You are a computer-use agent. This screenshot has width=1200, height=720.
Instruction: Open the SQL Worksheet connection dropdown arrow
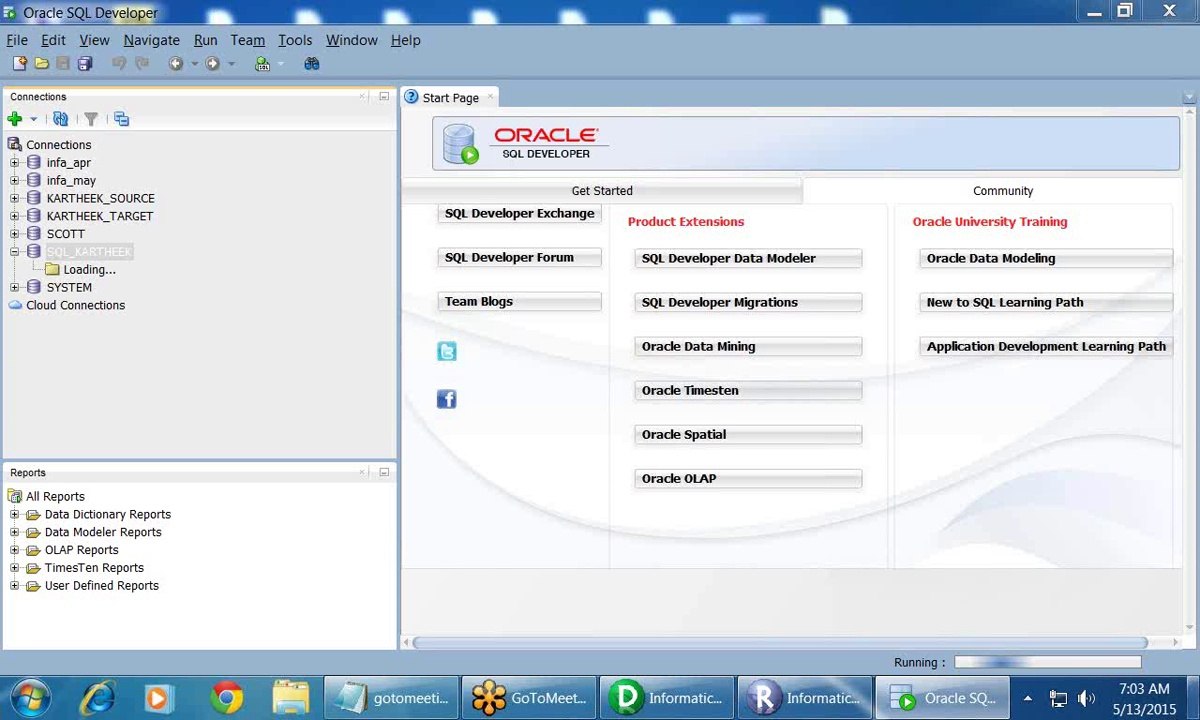pyautogui.click(x=281, y=63)
